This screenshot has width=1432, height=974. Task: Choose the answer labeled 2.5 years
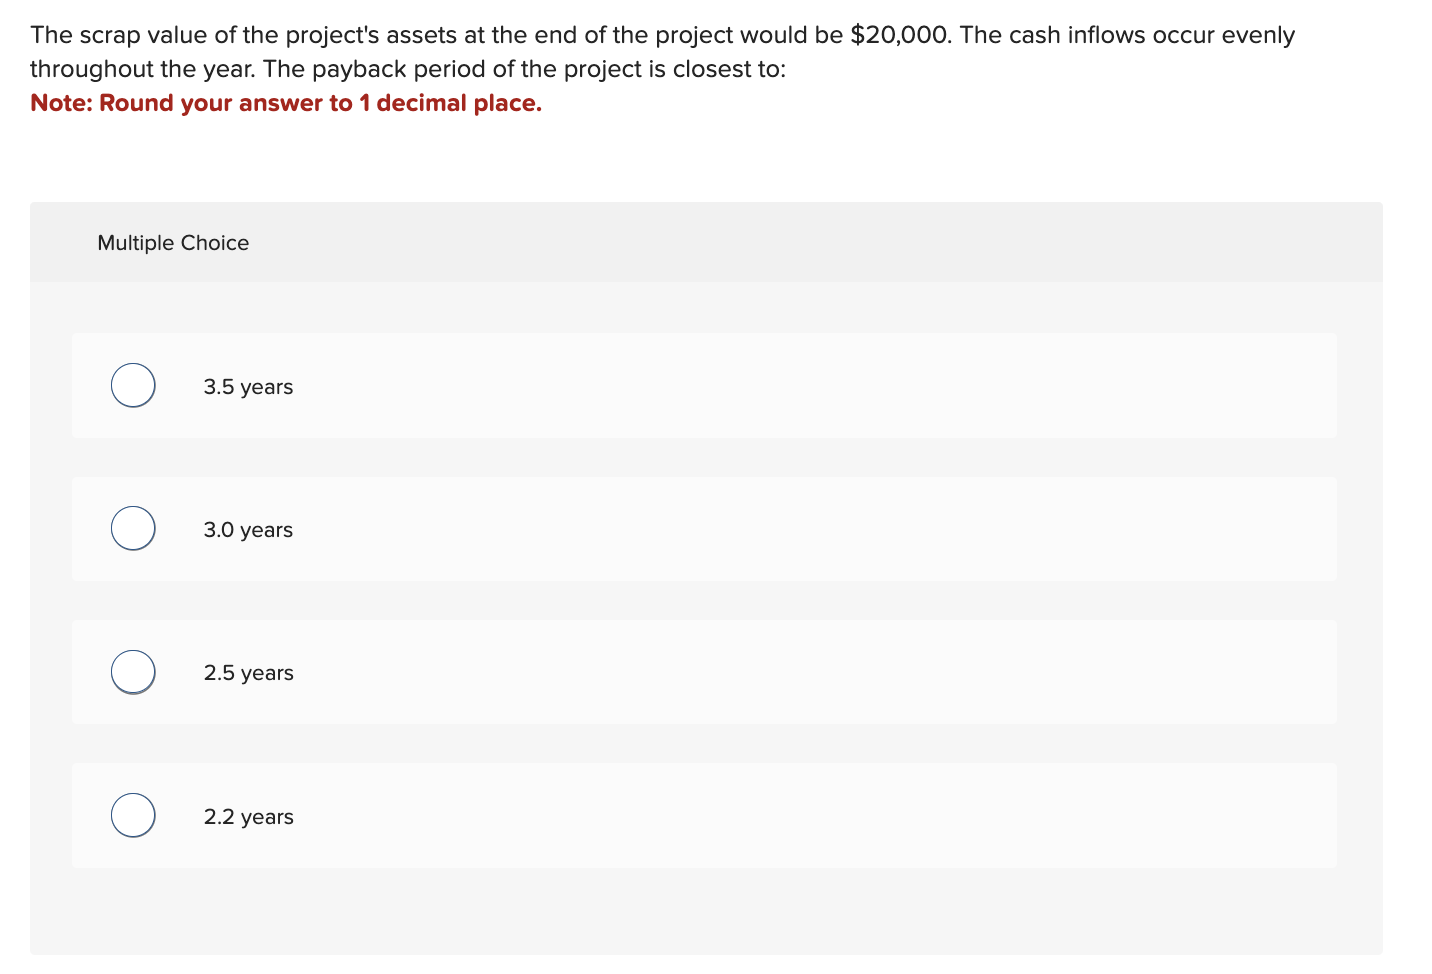tap(248, 673)
